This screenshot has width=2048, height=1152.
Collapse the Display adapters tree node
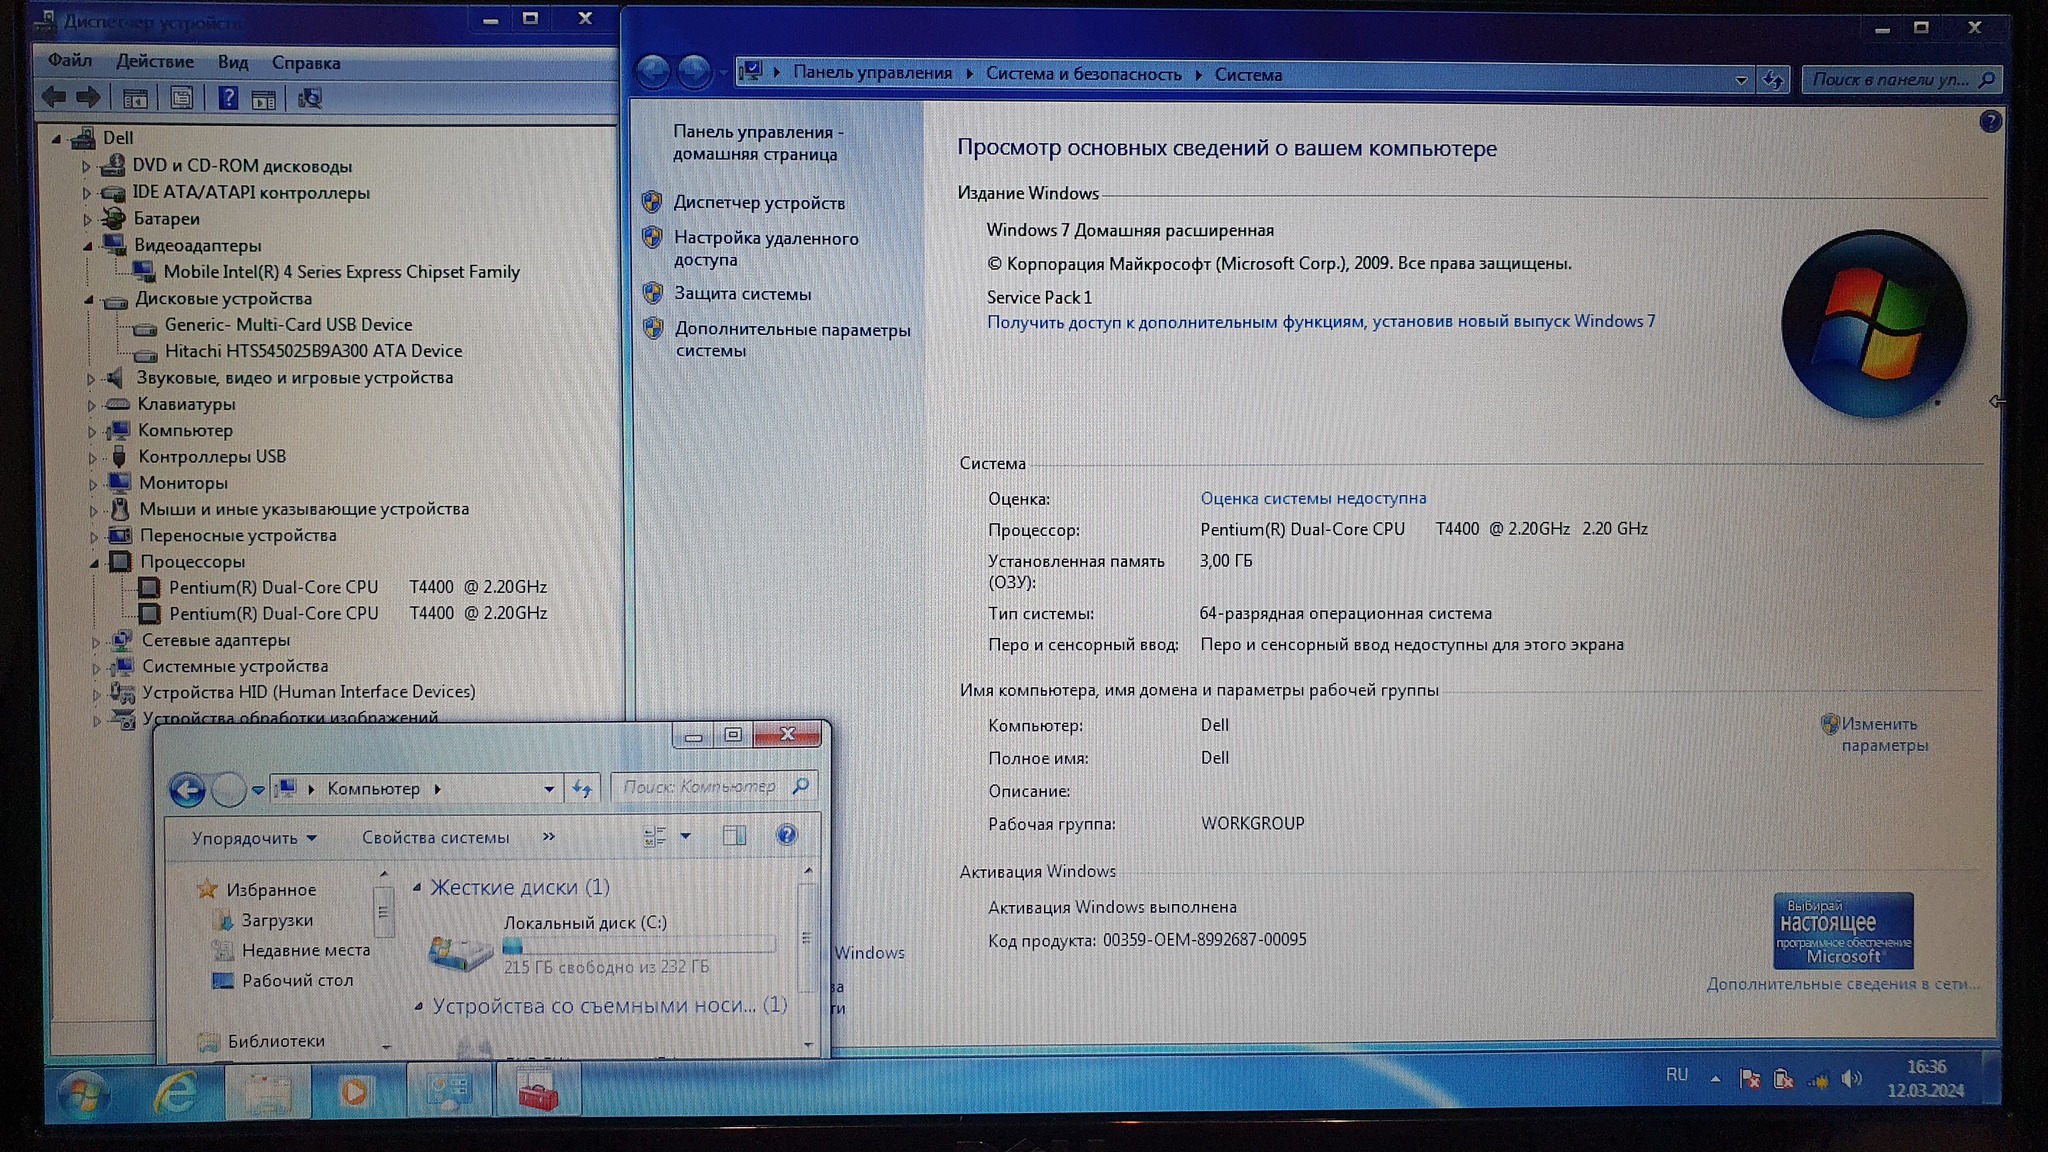click(x=88, y=246)
